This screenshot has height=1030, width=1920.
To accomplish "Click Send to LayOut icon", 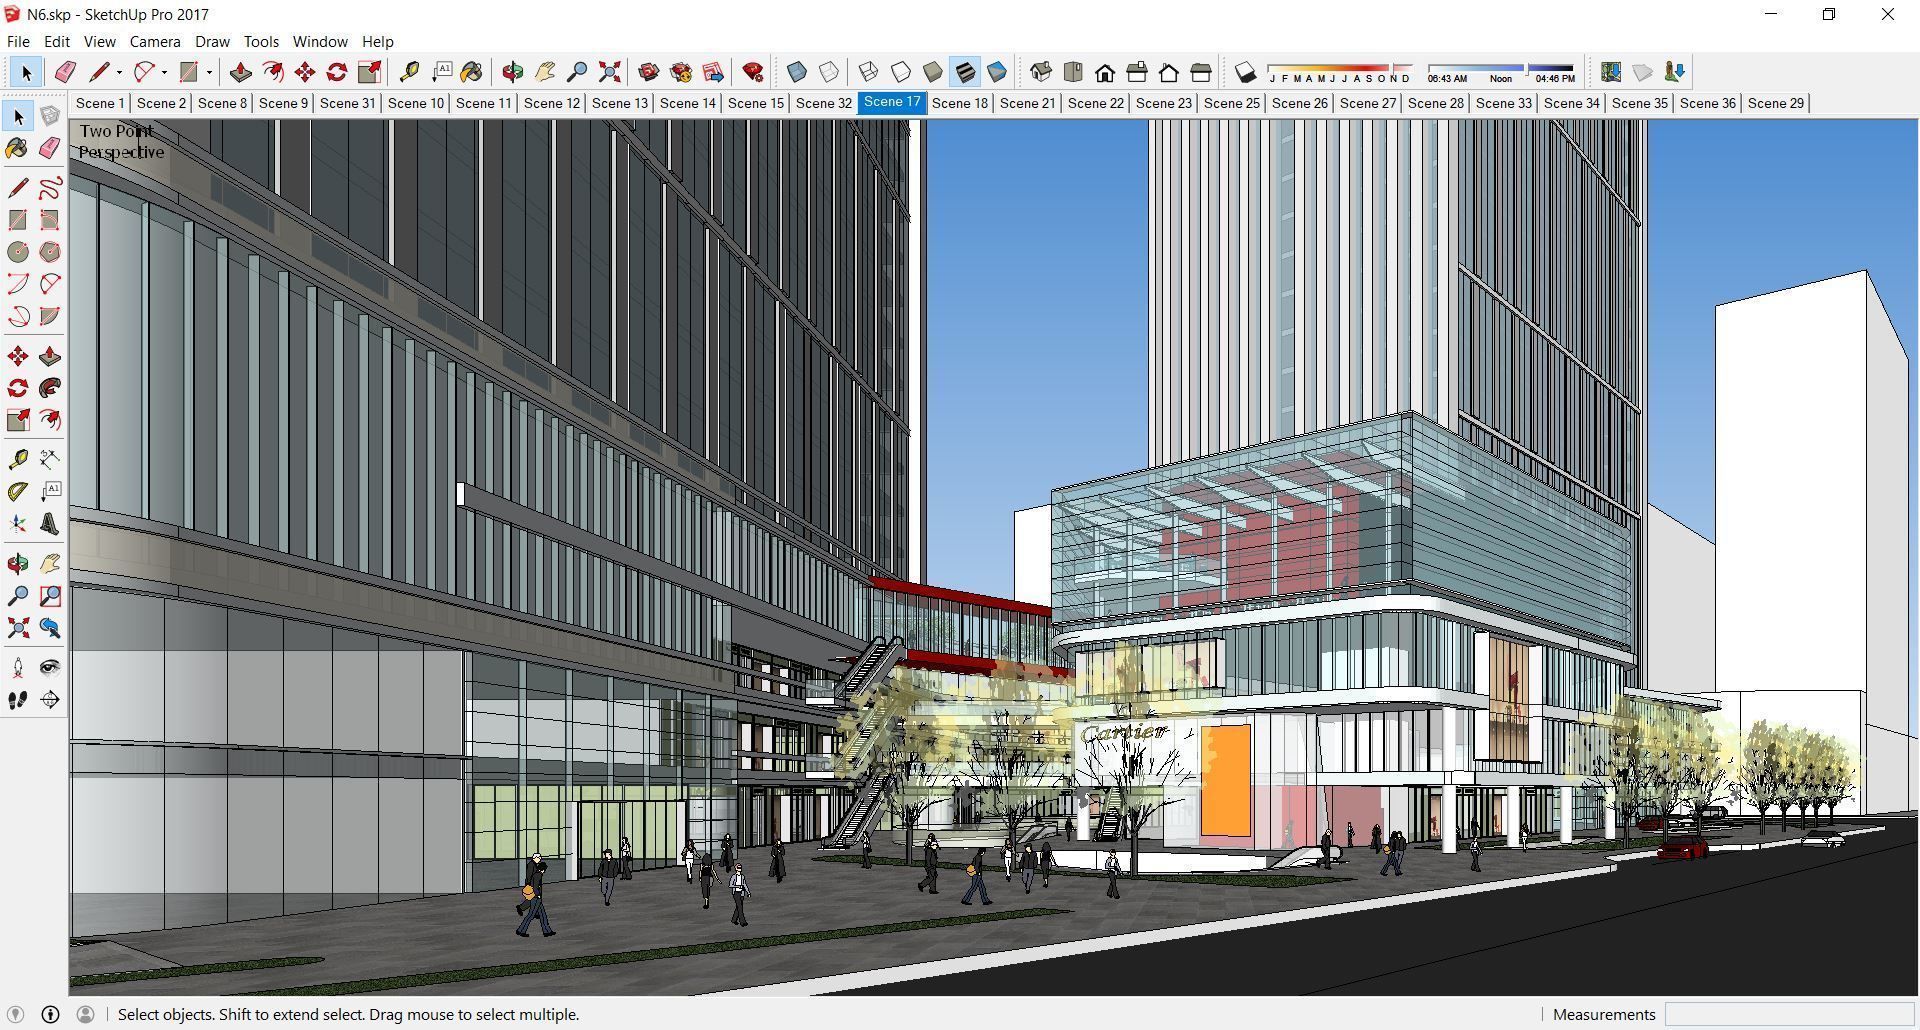I will 713,72.
